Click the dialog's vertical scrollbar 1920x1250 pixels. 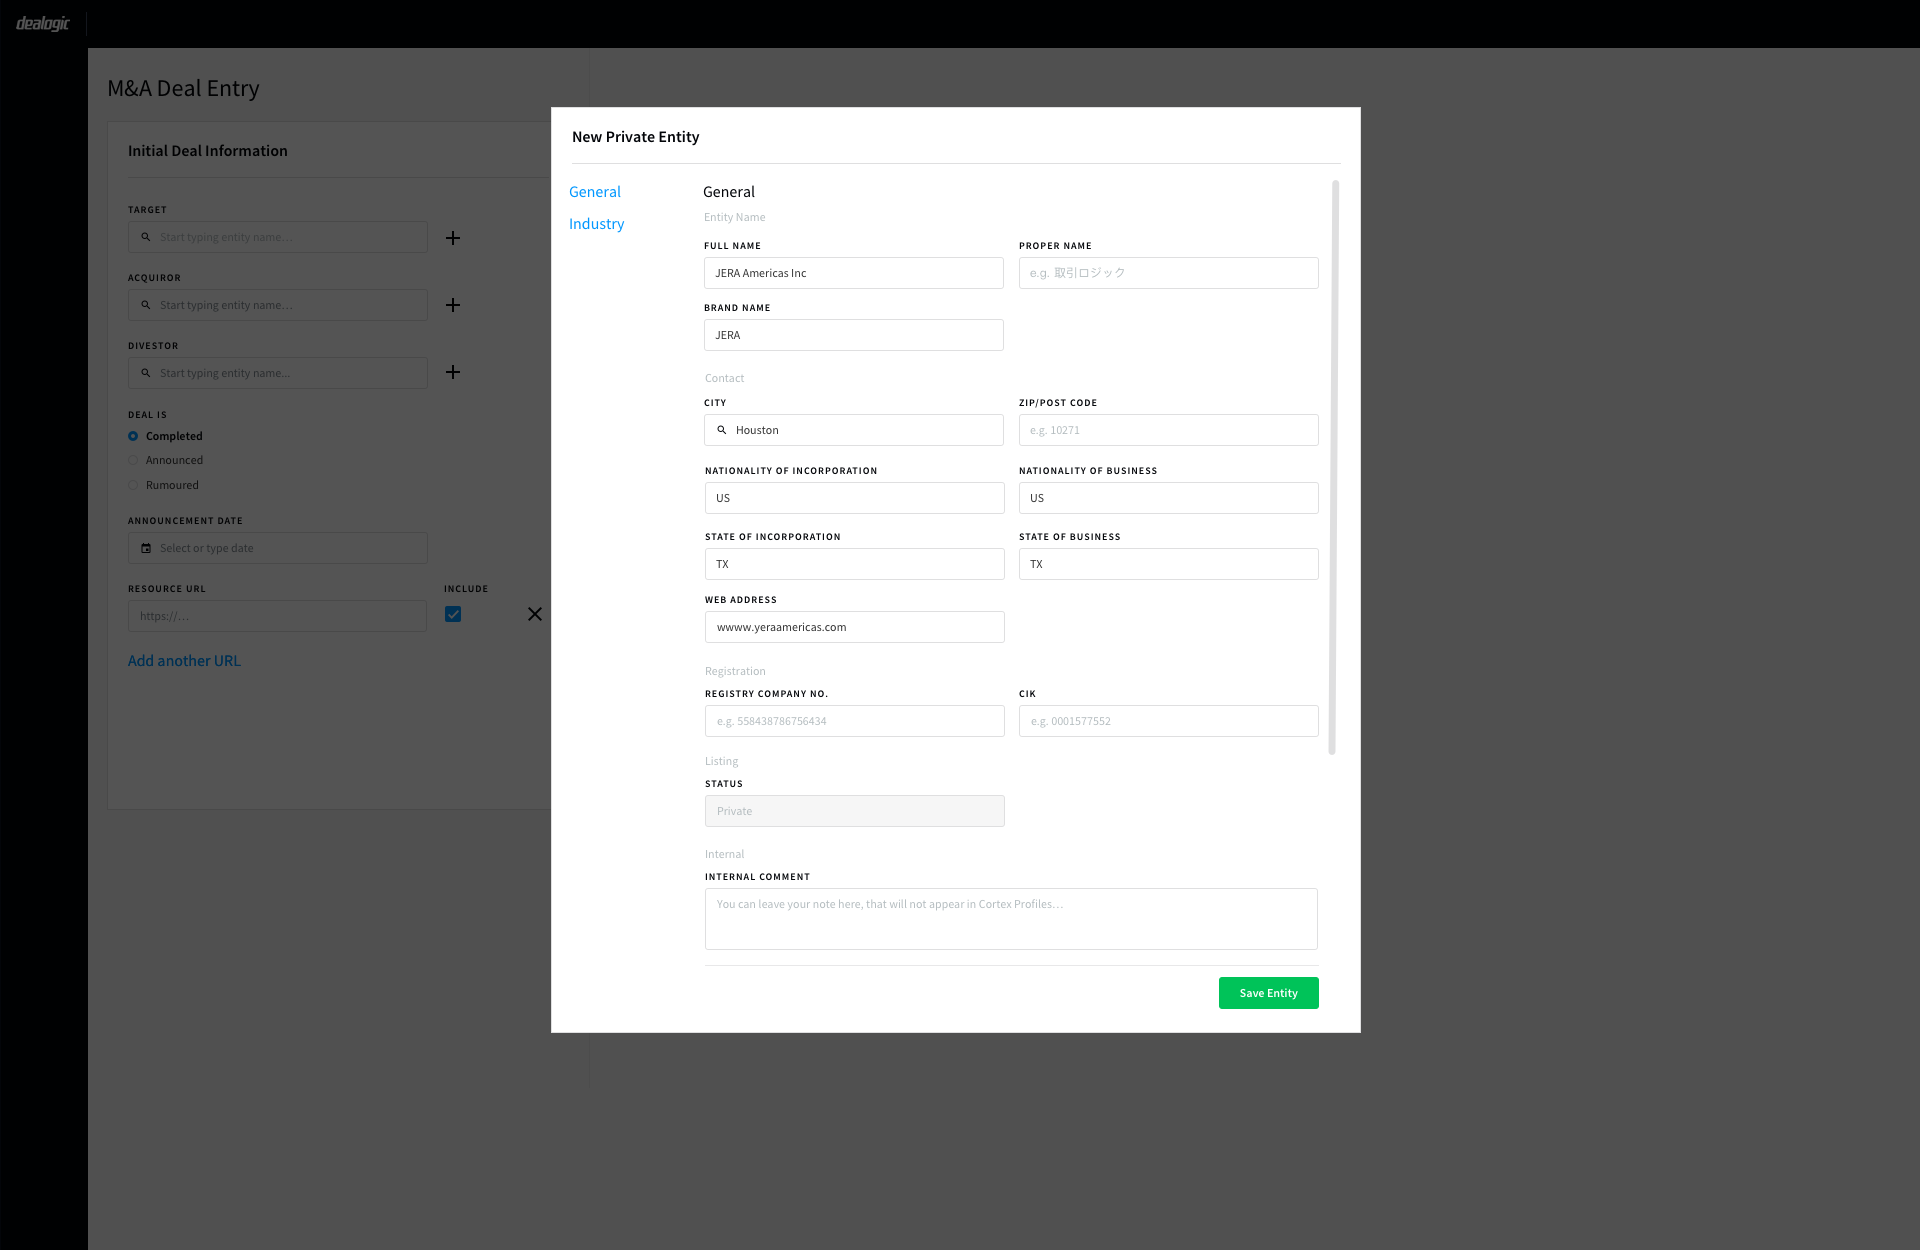click(1333, 468)
